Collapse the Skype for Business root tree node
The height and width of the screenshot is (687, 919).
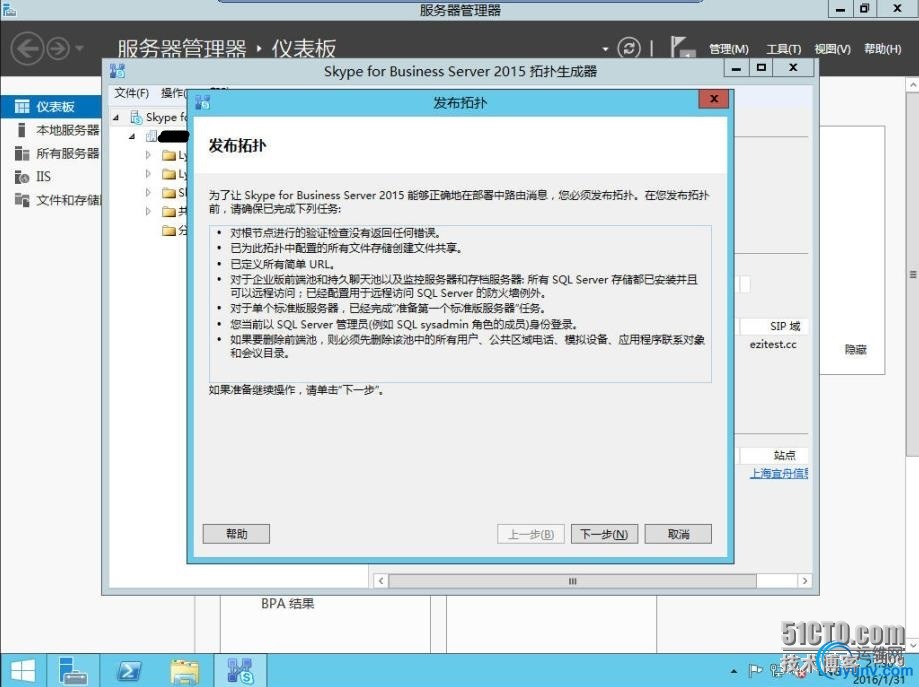pos(116,118)
